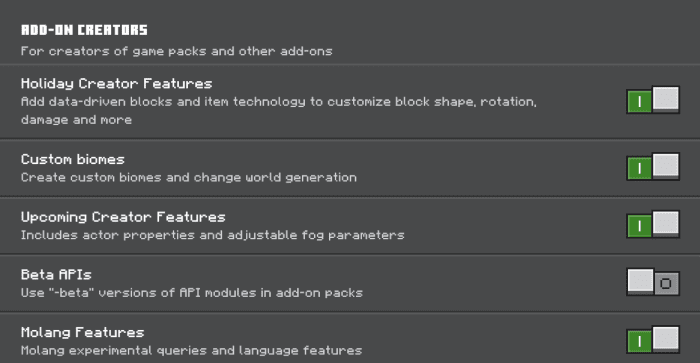
Task: Click the adjustable fog parameters description
Action: pos(212,235)
